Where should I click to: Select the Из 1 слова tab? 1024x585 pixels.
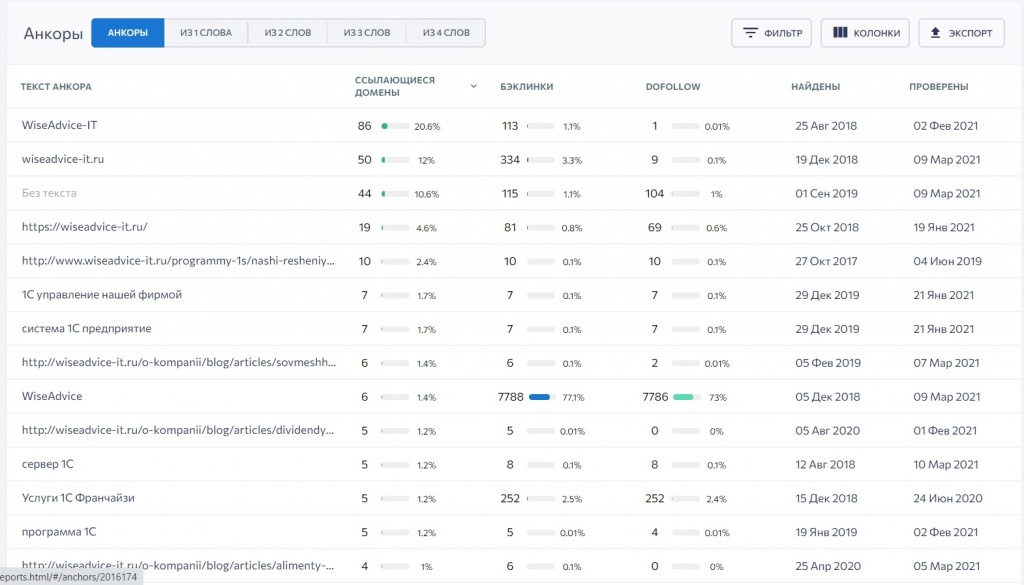point(206,33)
